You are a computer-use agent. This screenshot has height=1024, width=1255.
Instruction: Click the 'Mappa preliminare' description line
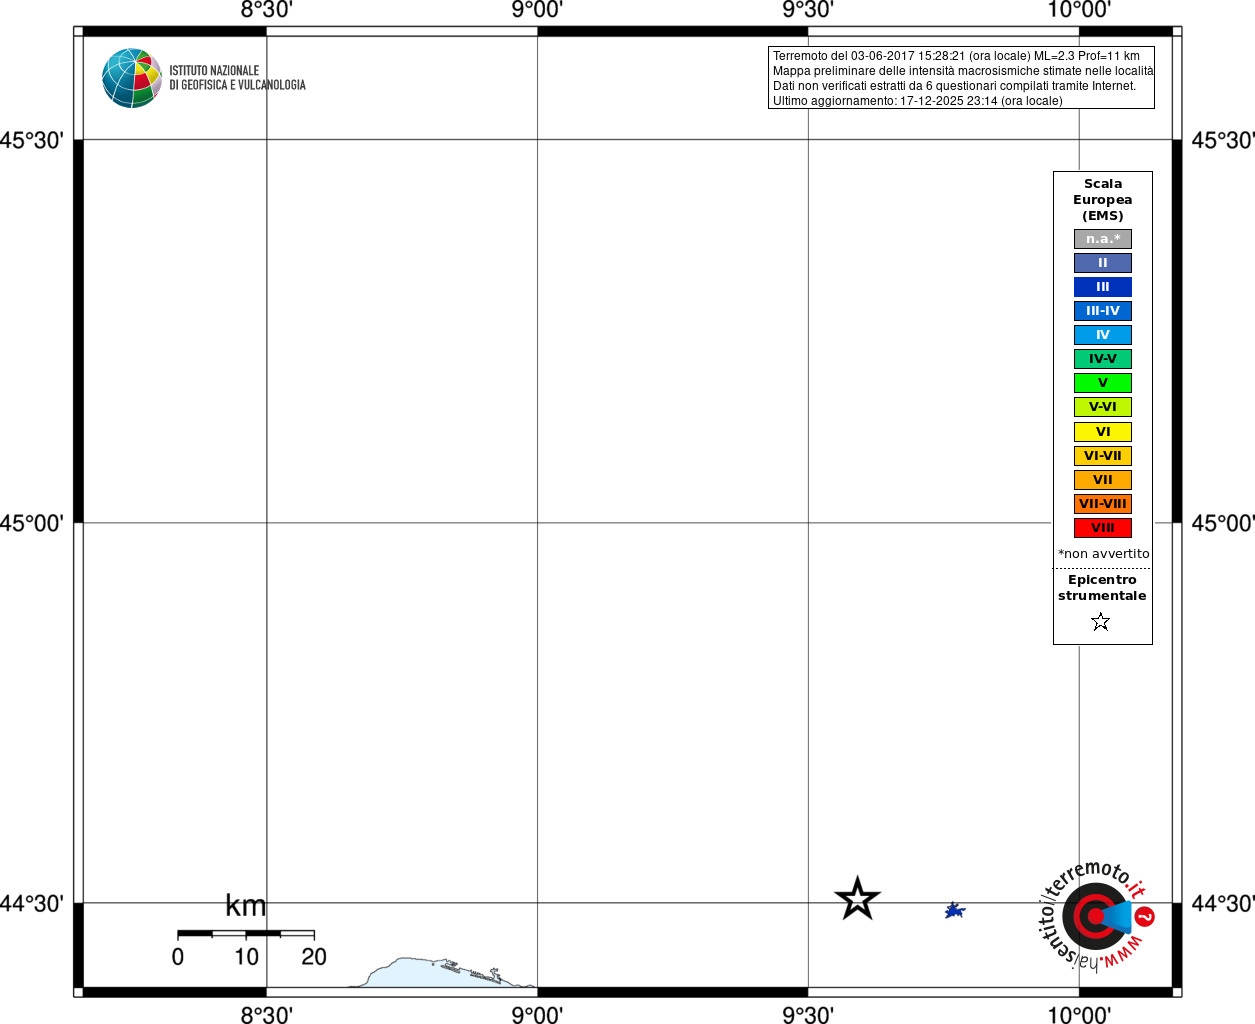pyautogui.click(x=963, y=71)
